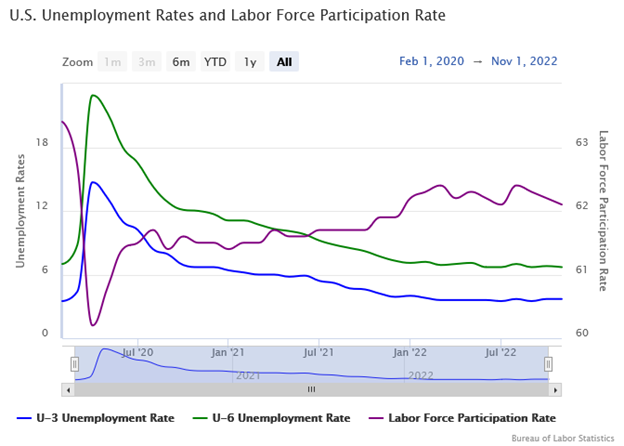Click the blue U-3 legend line marker
The width and height of the screenshot is (624, 446).
tap(28, 417)
